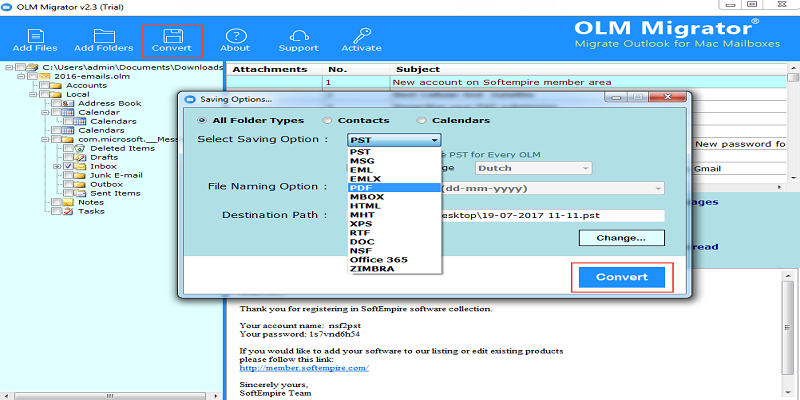Image resolution: width=800 pixels, height=400 pixels.
Task: Click the Tasks checkmark icon
Action: [69, 211]
